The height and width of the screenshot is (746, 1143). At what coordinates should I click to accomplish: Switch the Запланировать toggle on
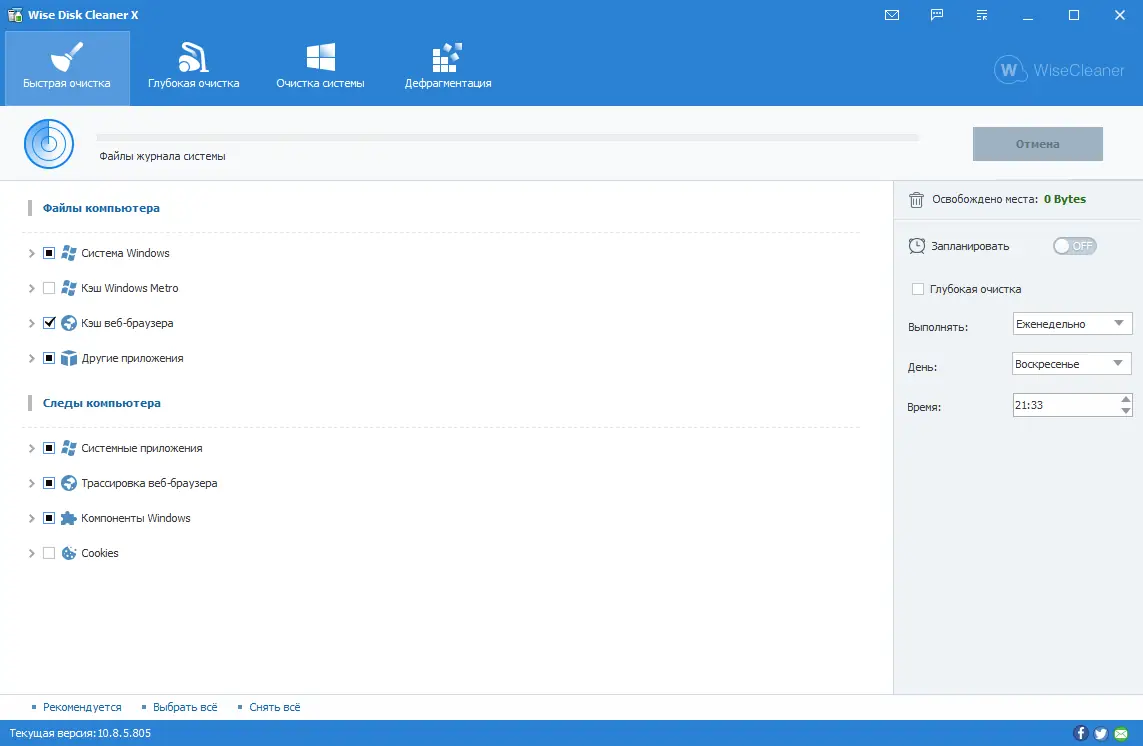point(1074,246)
